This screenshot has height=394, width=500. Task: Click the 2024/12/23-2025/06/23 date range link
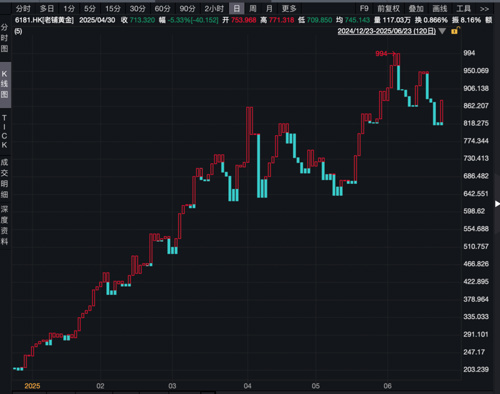tap(386, 31)
